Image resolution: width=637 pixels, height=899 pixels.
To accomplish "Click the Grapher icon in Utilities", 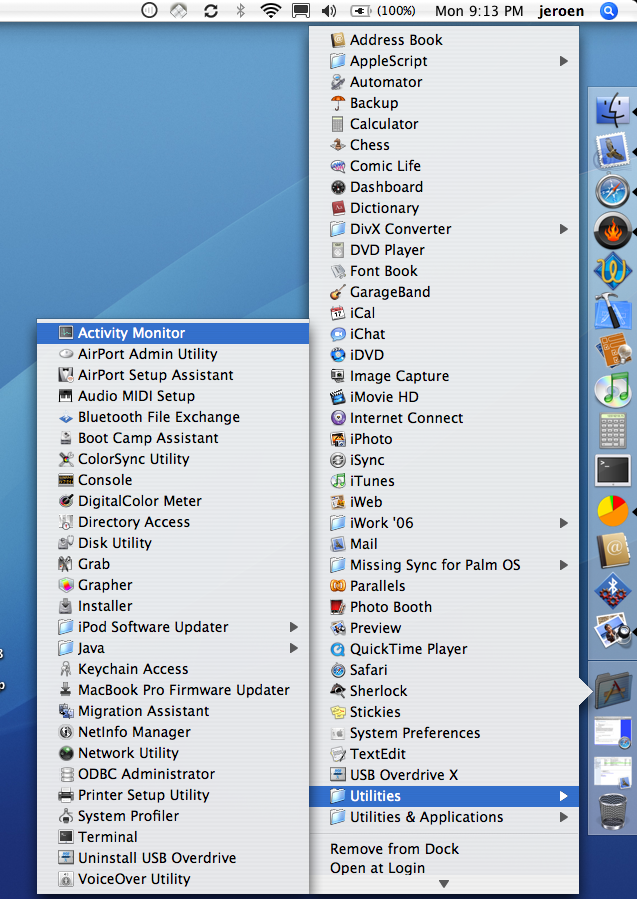I will pos(66,585).
